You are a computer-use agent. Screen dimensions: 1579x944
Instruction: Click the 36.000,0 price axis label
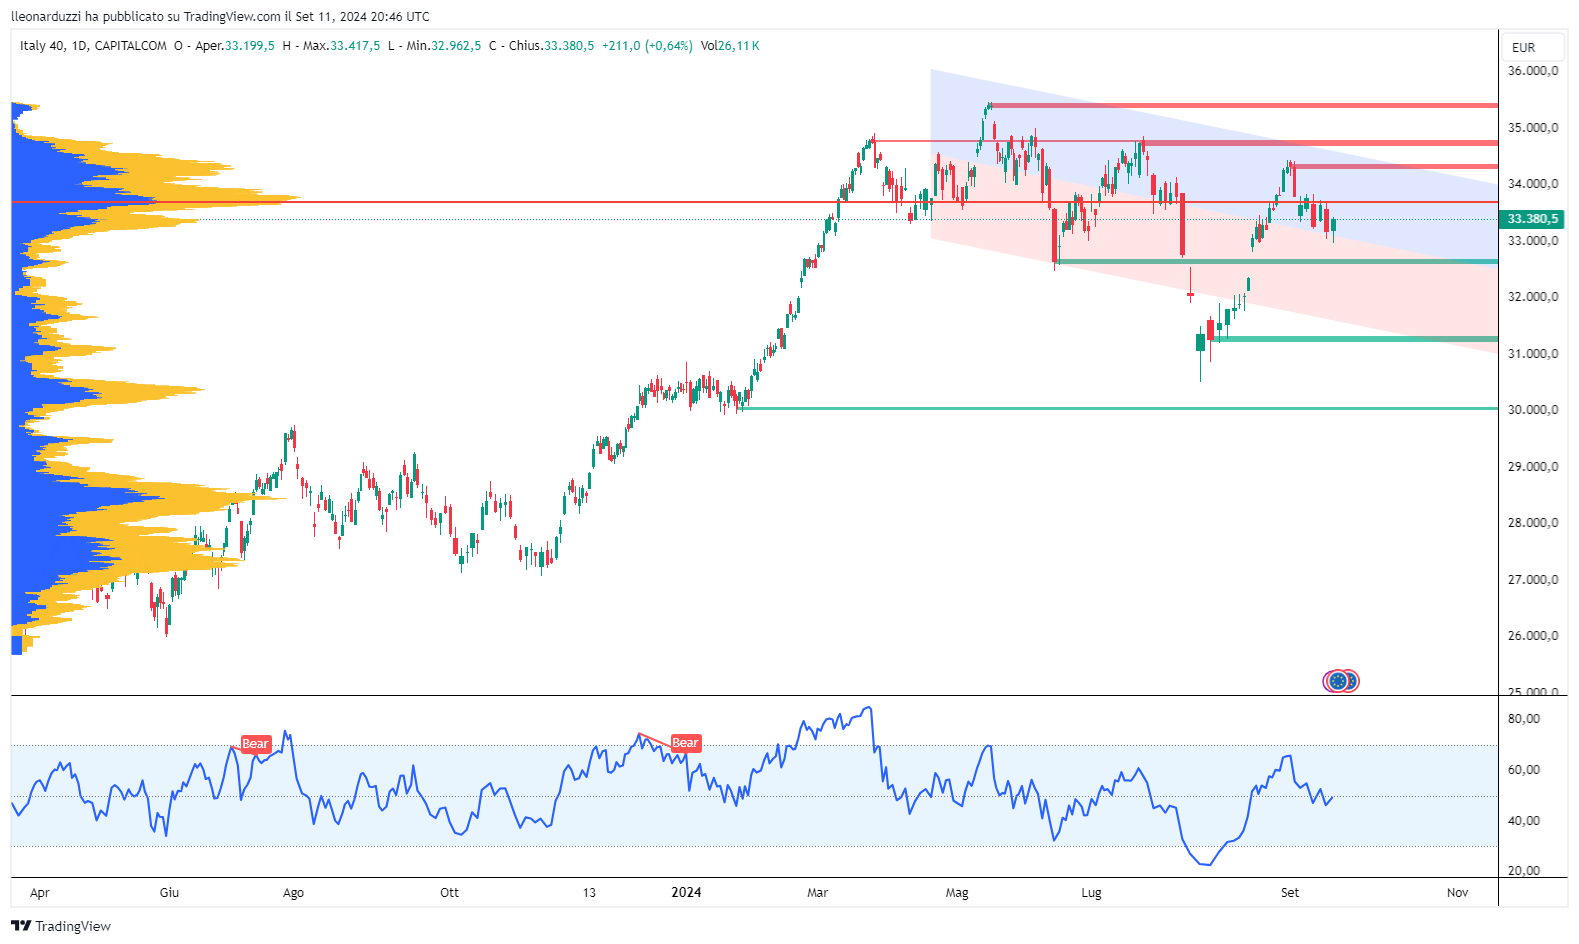(x=1533, y=71)
